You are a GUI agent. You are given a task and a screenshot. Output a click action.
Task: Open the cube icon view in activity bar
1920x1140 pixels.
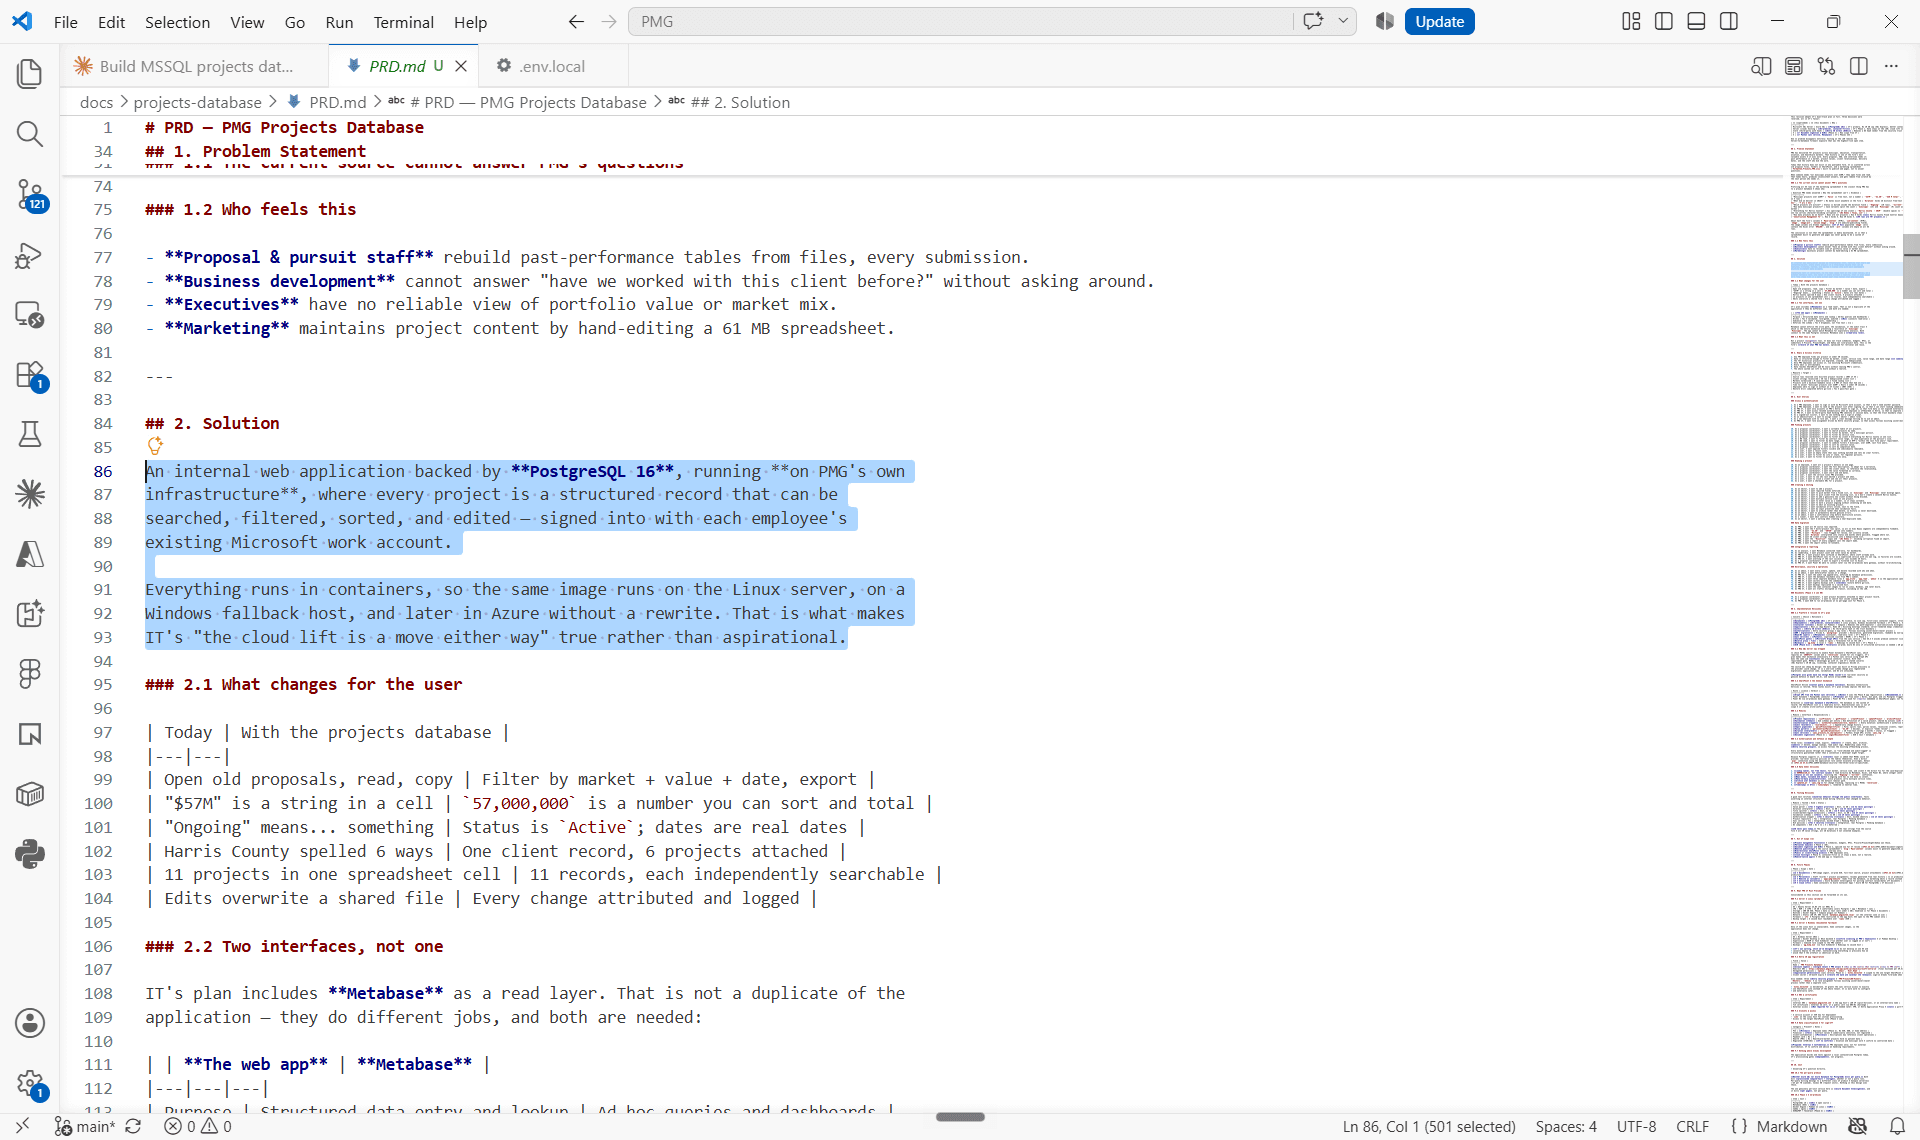(x=30, y=794)
